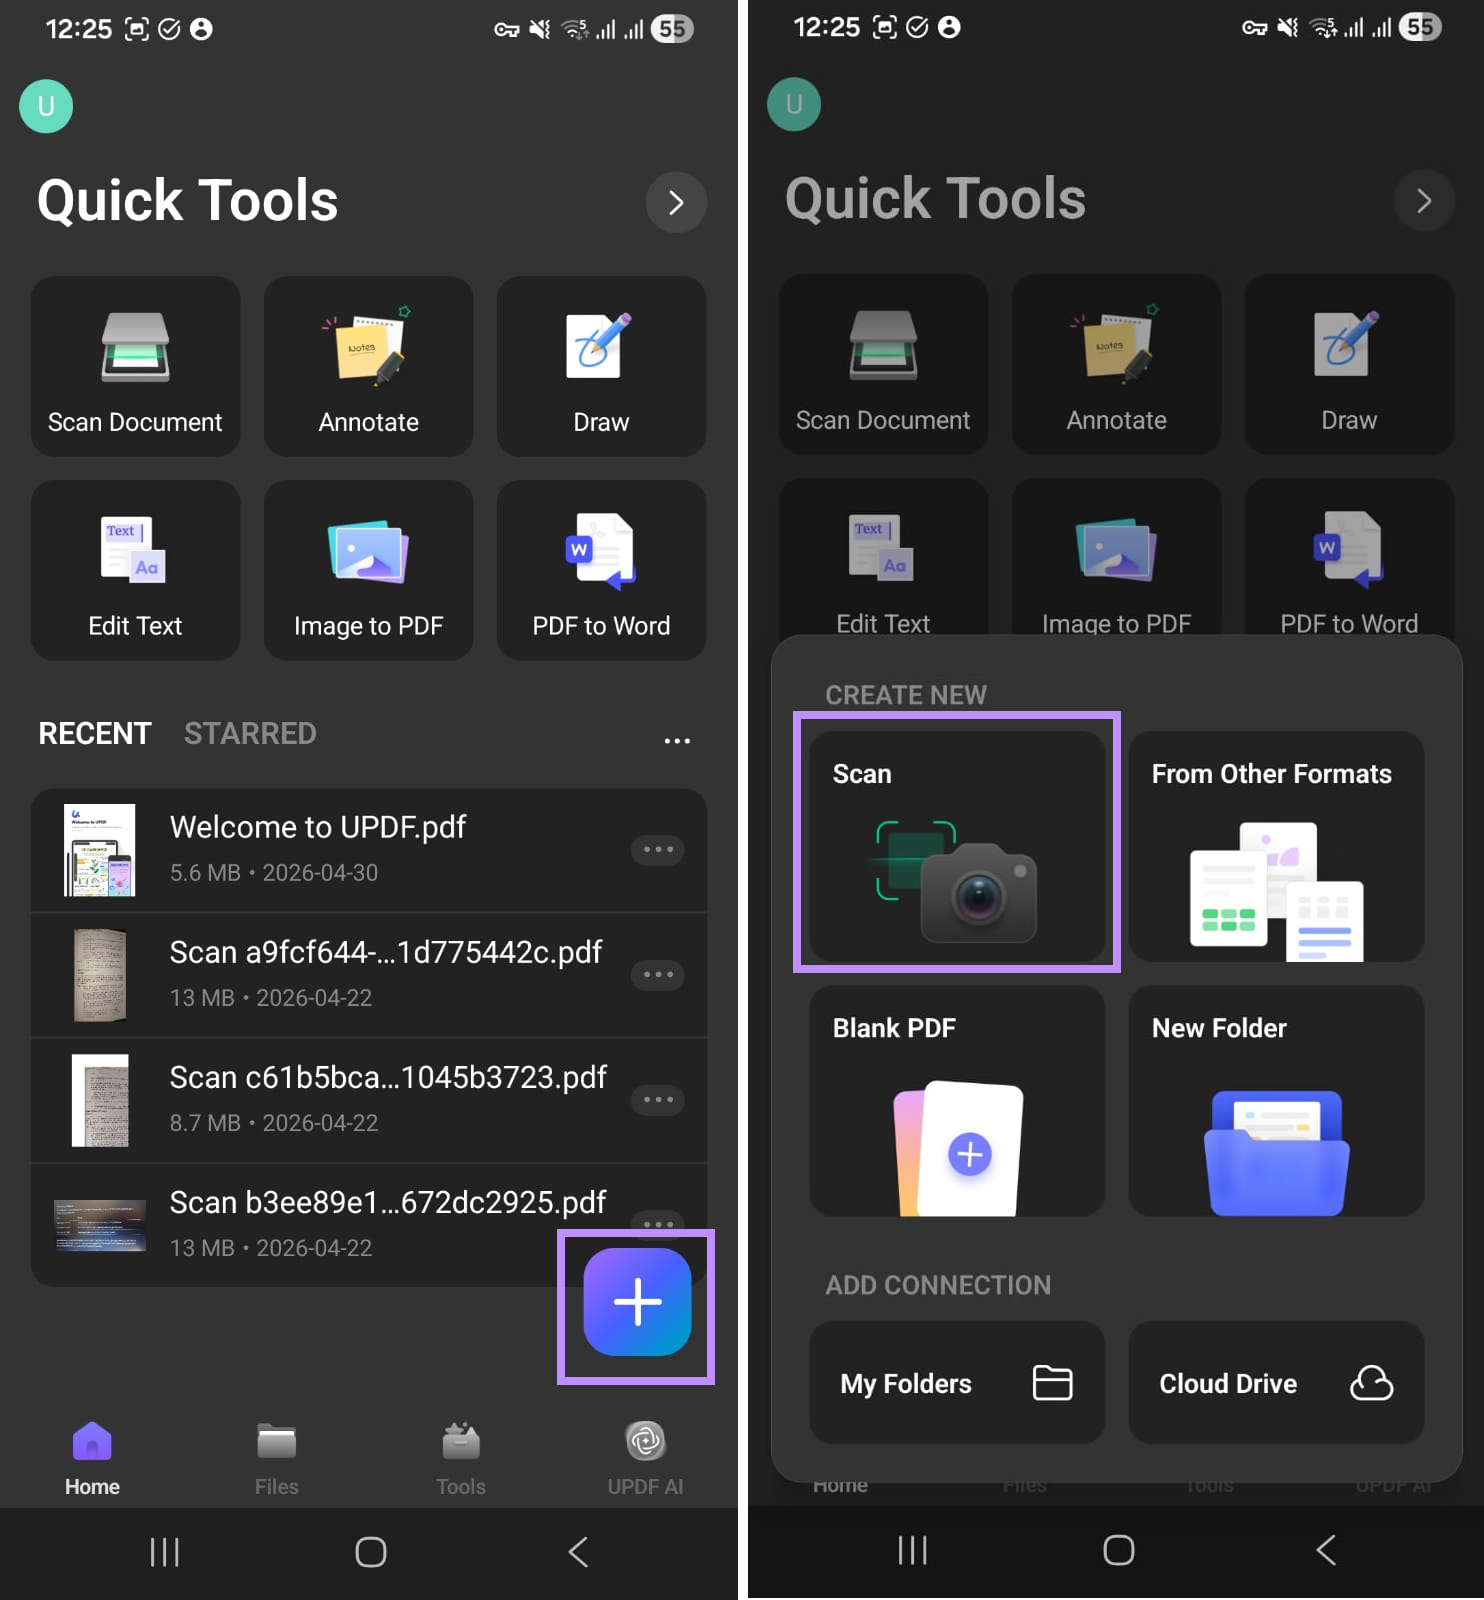The height and width of the screenshot is (1600, 1484).
Task: Tap the battery indicator on left screen
Action: (672, 29)
